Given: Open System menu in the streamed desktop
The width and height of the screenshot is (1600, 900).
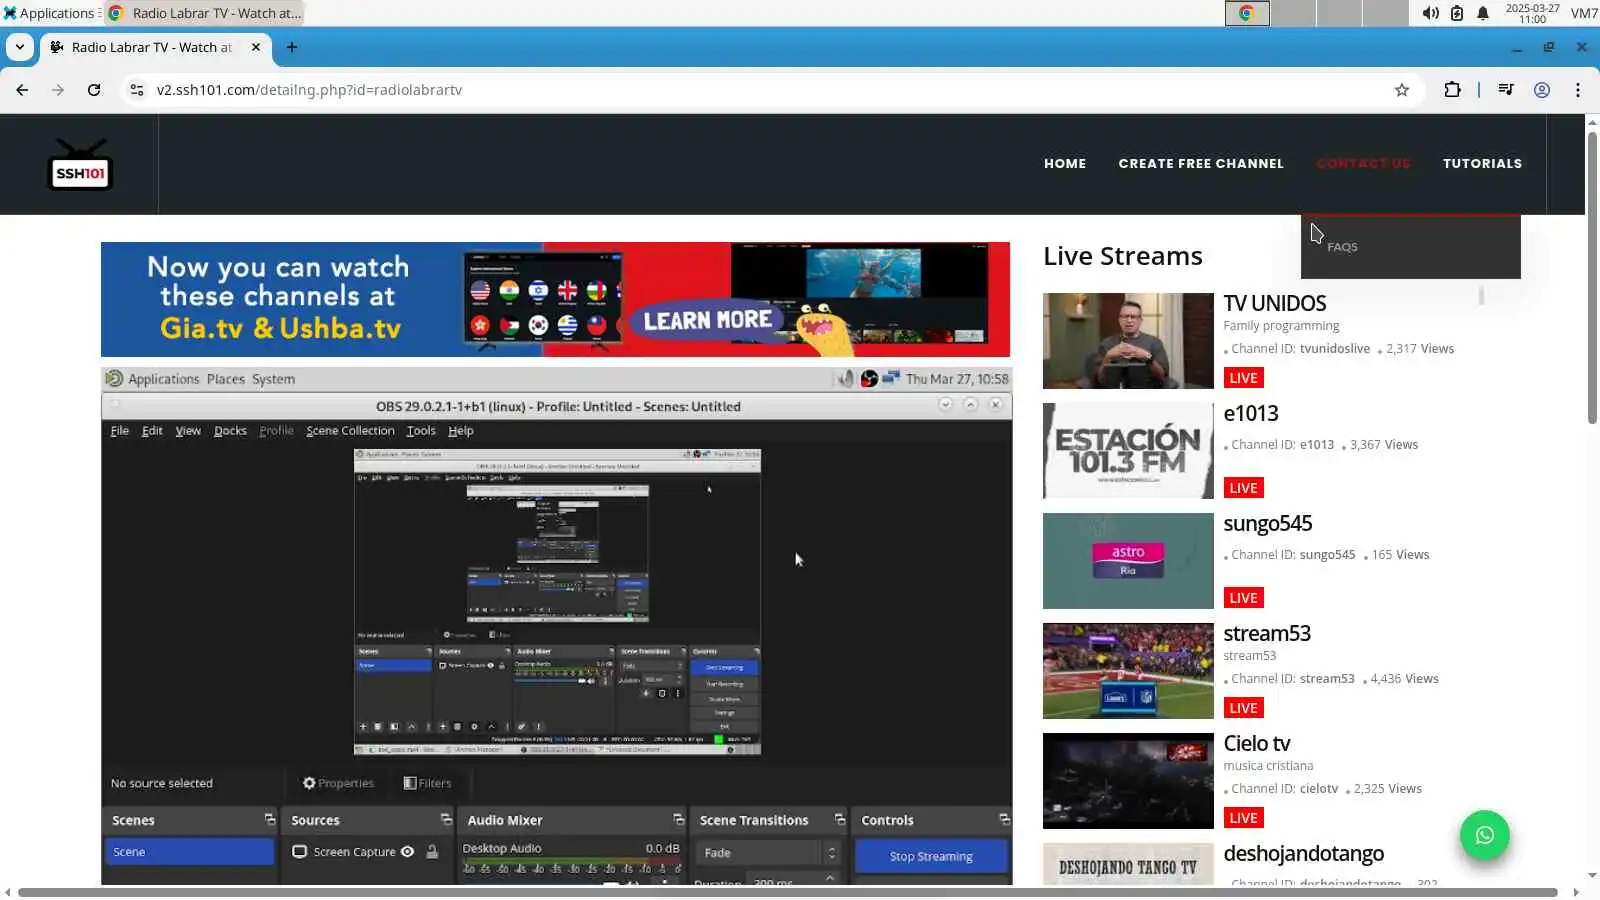Looking at the screenshot, I should tap(273, 379).
